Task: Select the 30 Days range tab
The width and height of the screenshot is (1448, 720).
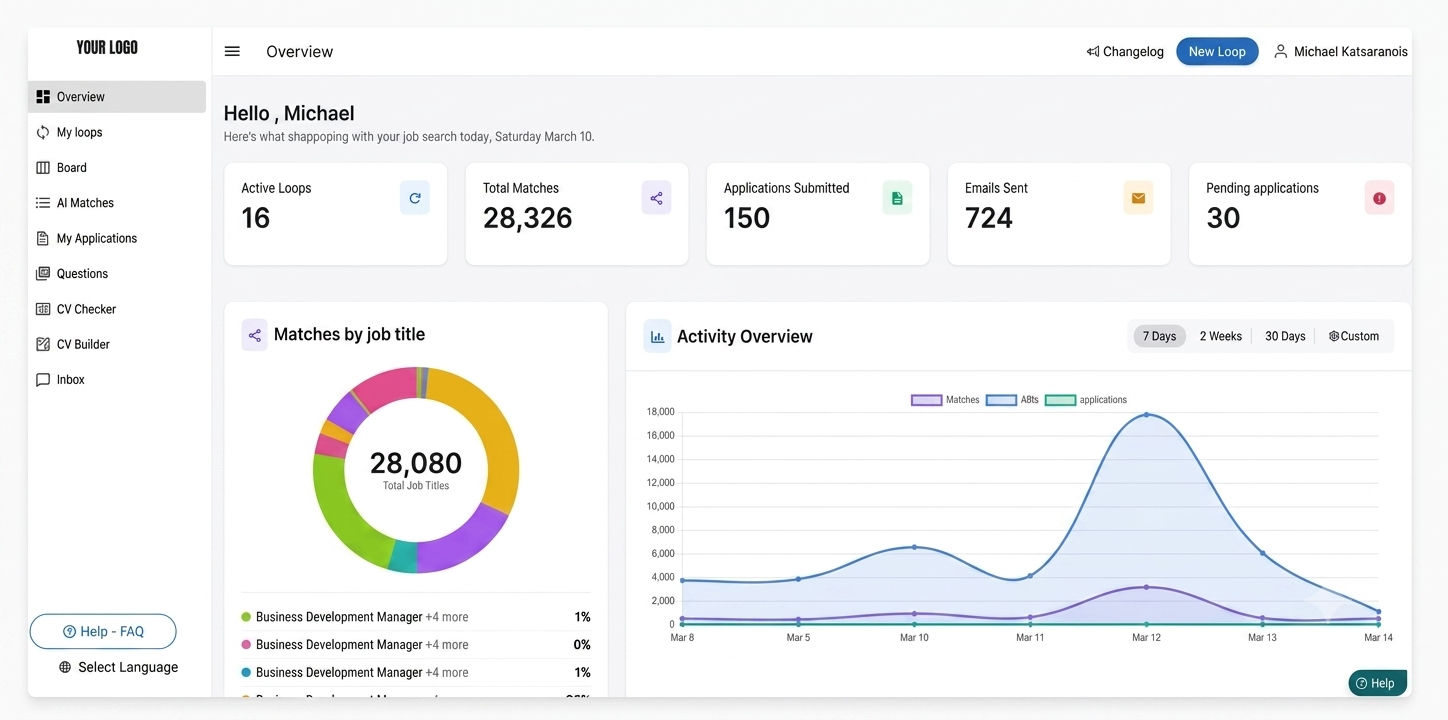Action: [x=1285, y=336]
